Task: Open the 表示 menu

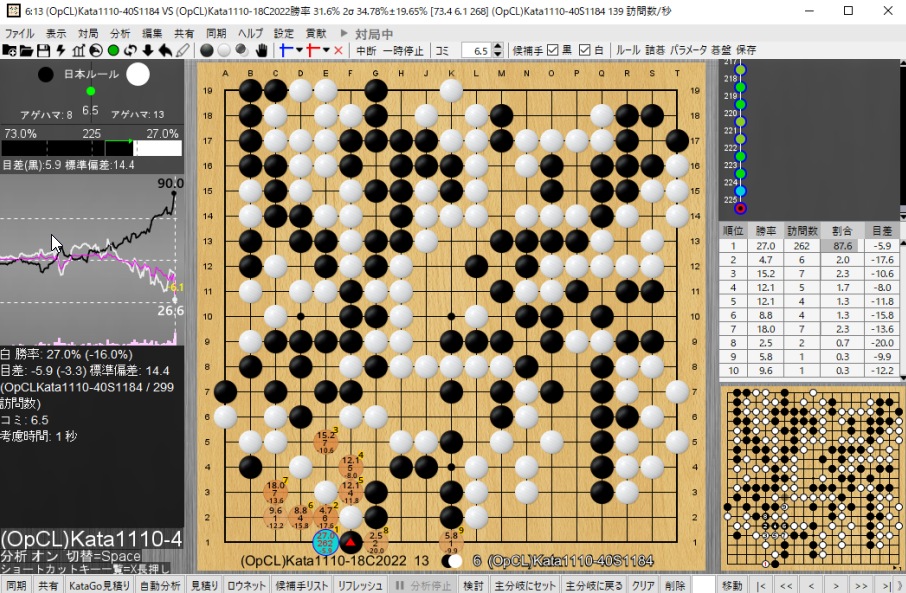Action: click(x=56, y=34)
